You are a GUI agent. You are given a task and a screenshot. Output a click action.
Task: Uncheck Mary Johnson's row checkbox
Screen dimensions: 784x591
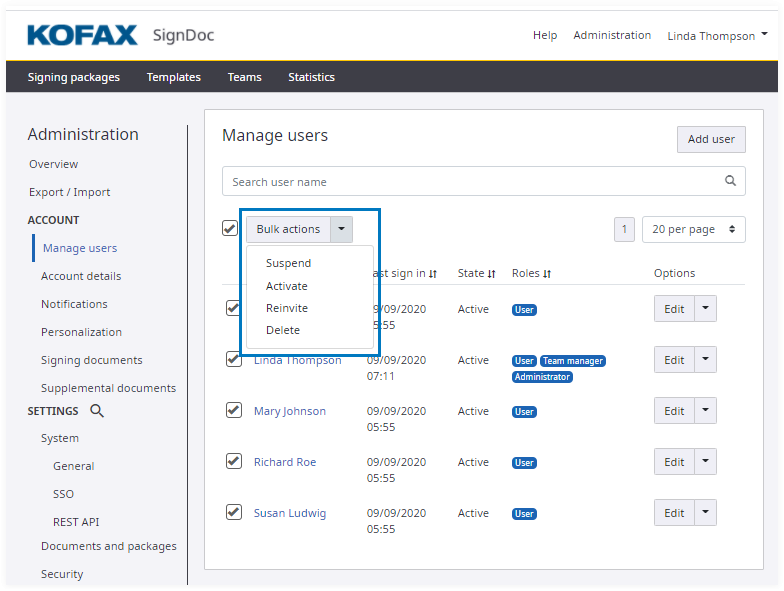234,410
